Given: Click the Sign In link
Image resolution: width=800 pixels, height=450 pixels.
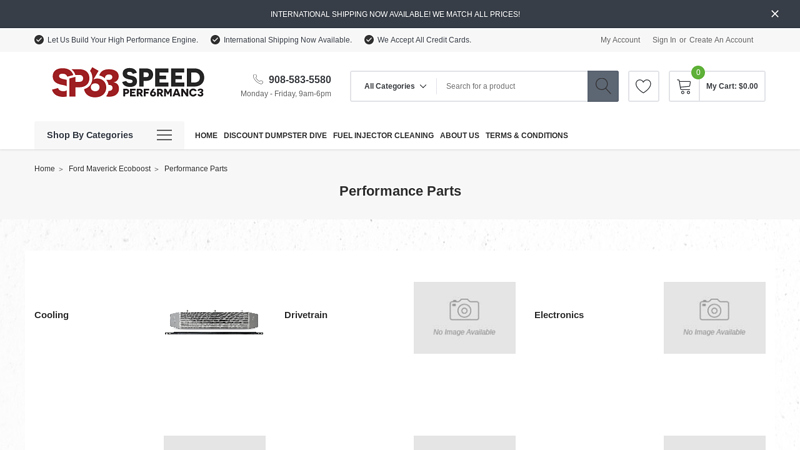Looking at the screenshot, I should 664,40.
